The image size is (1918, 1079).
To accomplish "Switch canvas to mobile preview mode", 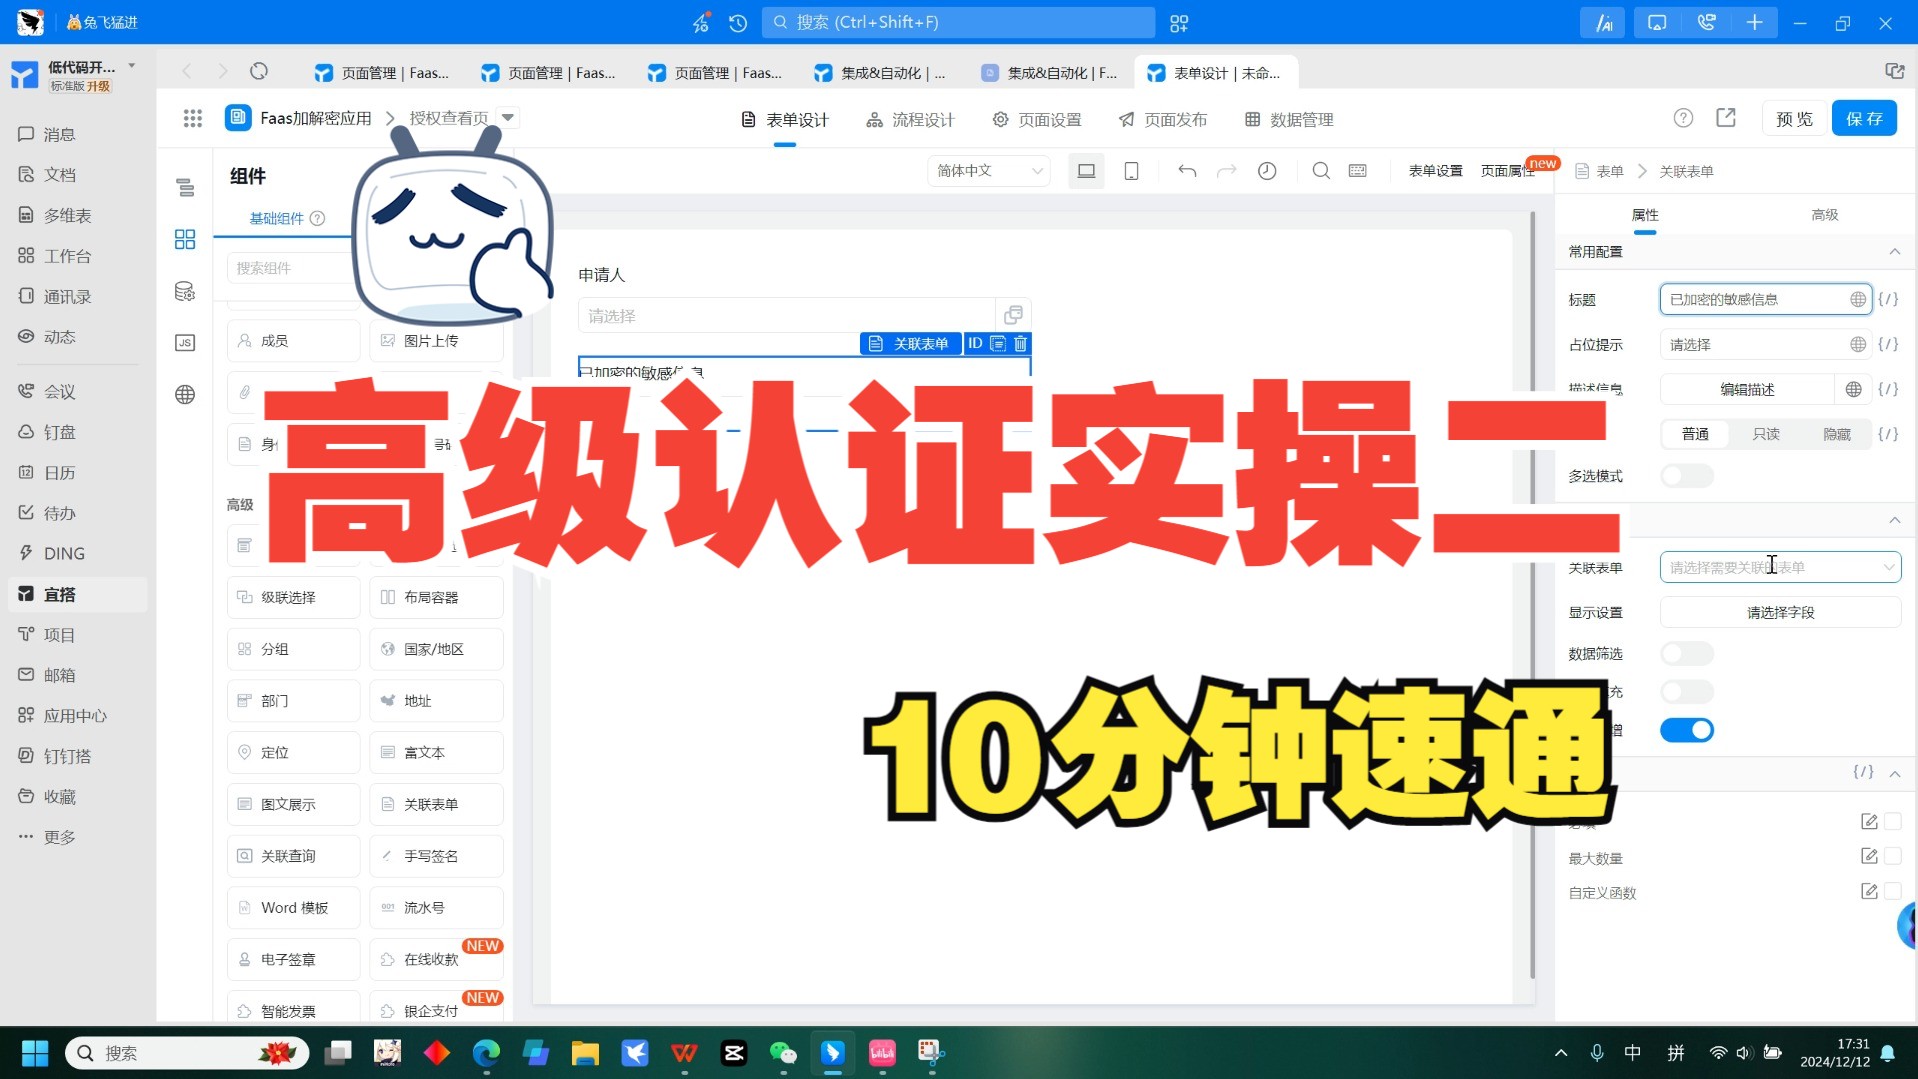I will (1131, 171).
